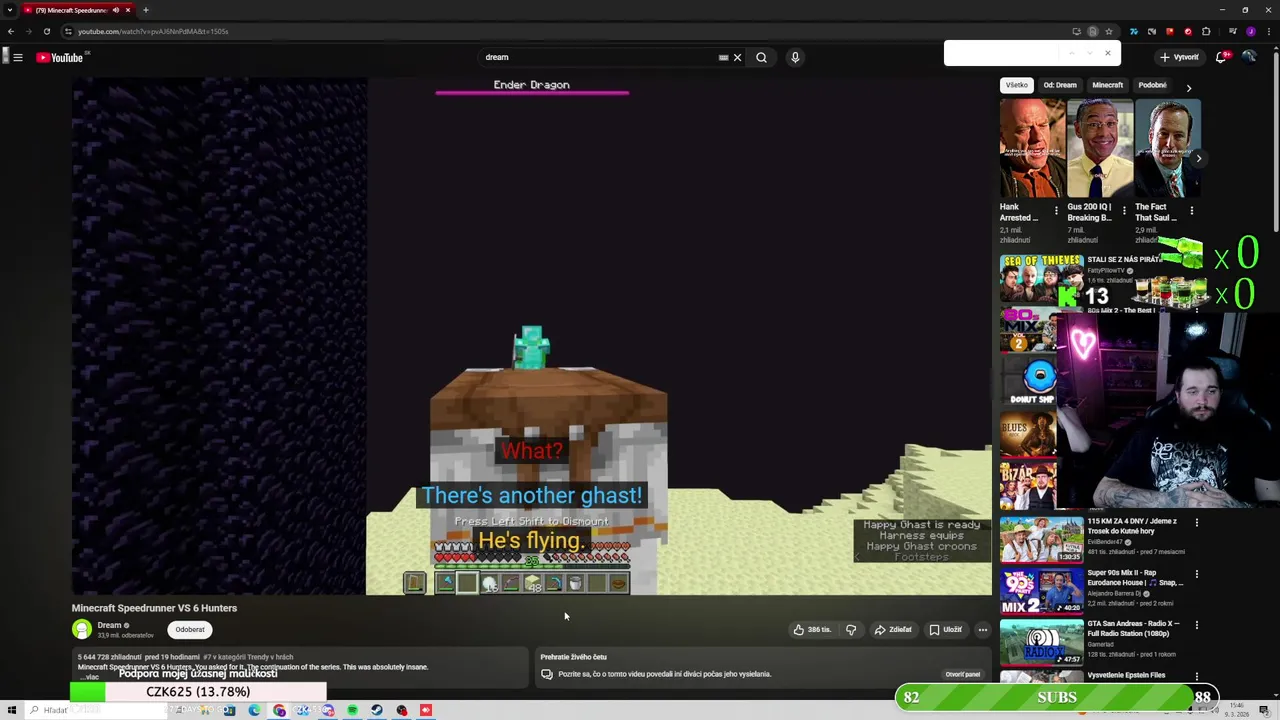Image resolution: width=1280 pixels, height=720 pixels.
Task: Open options for Gus 200 IQ short
Action: [1124, 211]
